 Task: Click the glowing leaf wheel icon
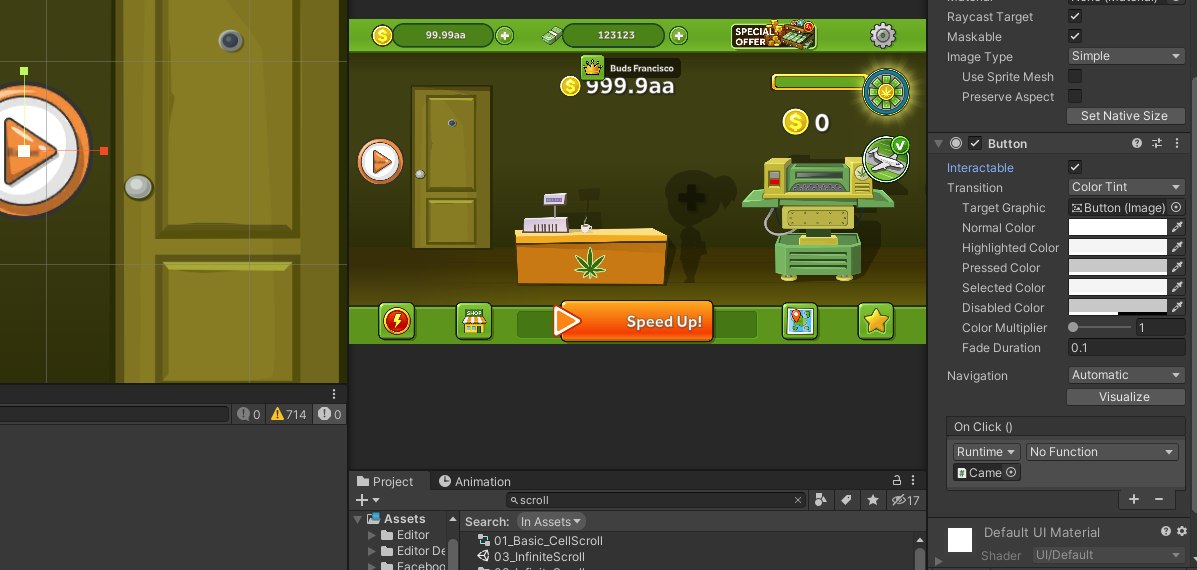click(x=886, y=92)
